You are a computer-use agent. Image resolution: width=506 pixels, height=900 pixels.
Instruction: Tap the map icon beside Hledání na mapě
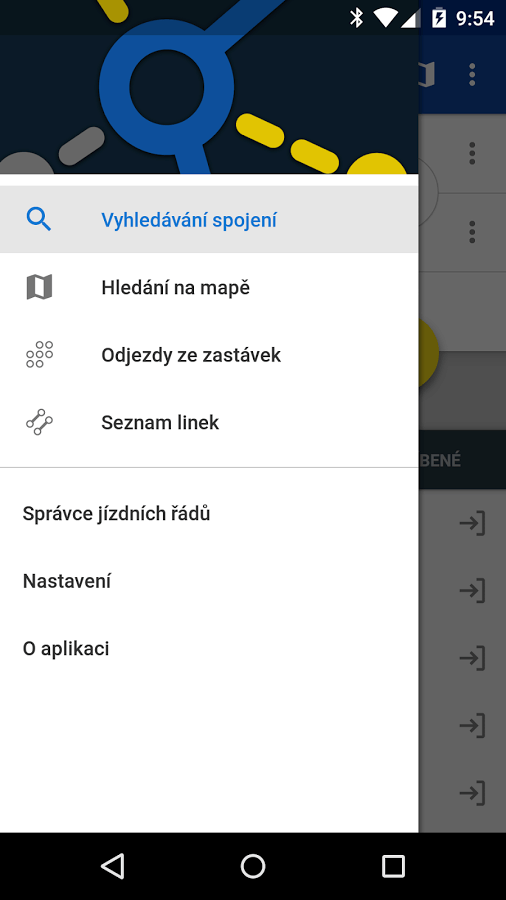pyautogui.click(x=40, y=287)
